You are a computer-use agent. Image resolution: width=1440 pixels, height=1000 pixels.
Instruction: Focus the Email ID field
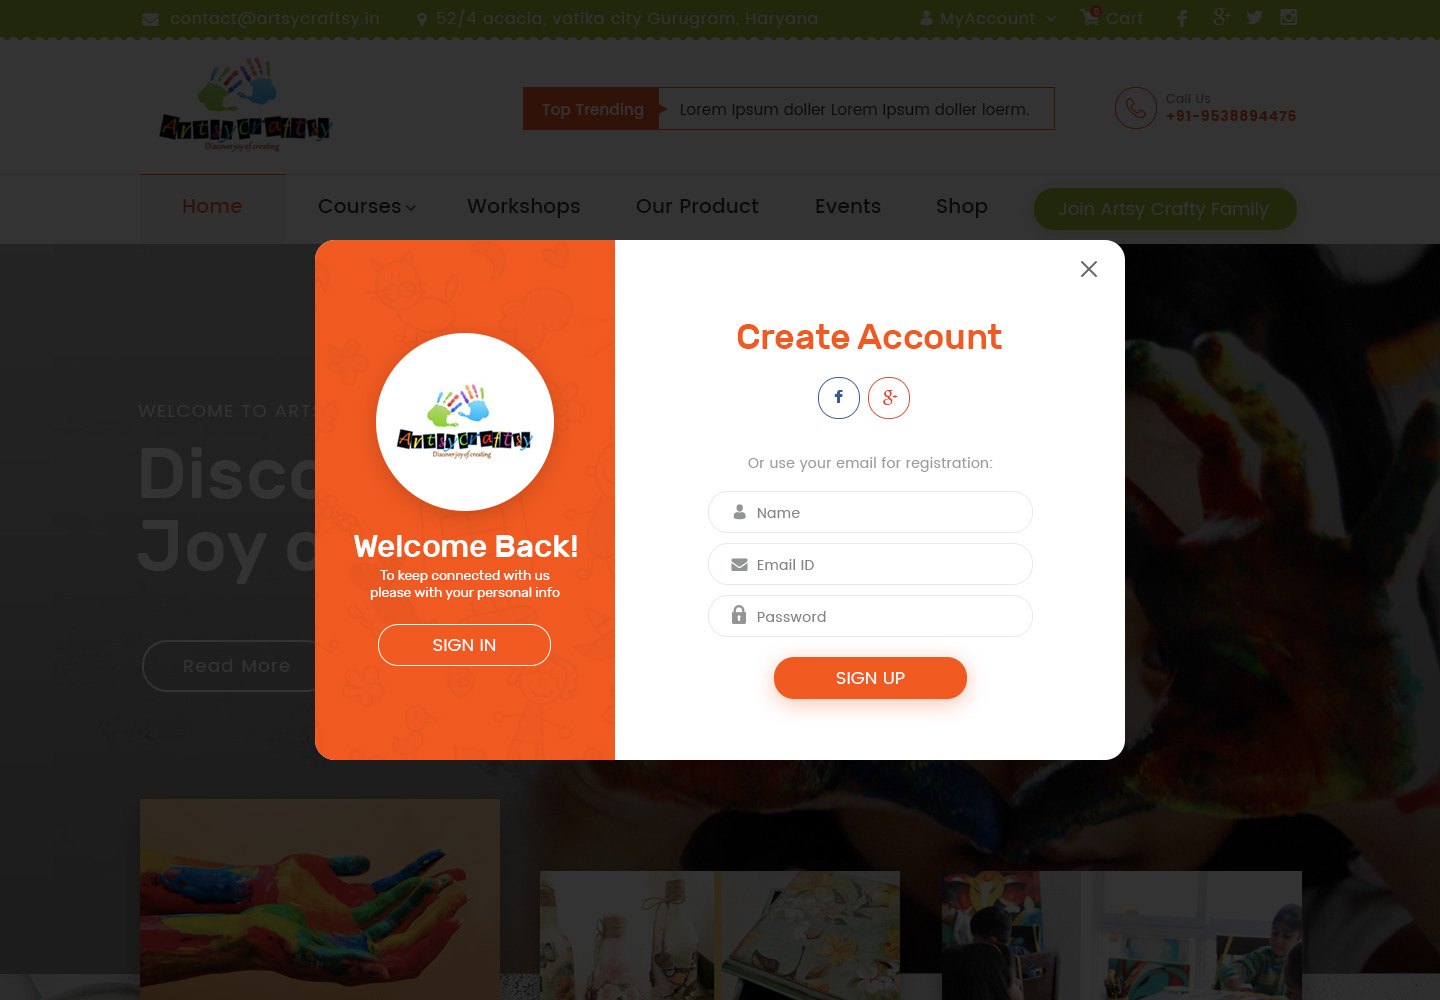(870, 564)
